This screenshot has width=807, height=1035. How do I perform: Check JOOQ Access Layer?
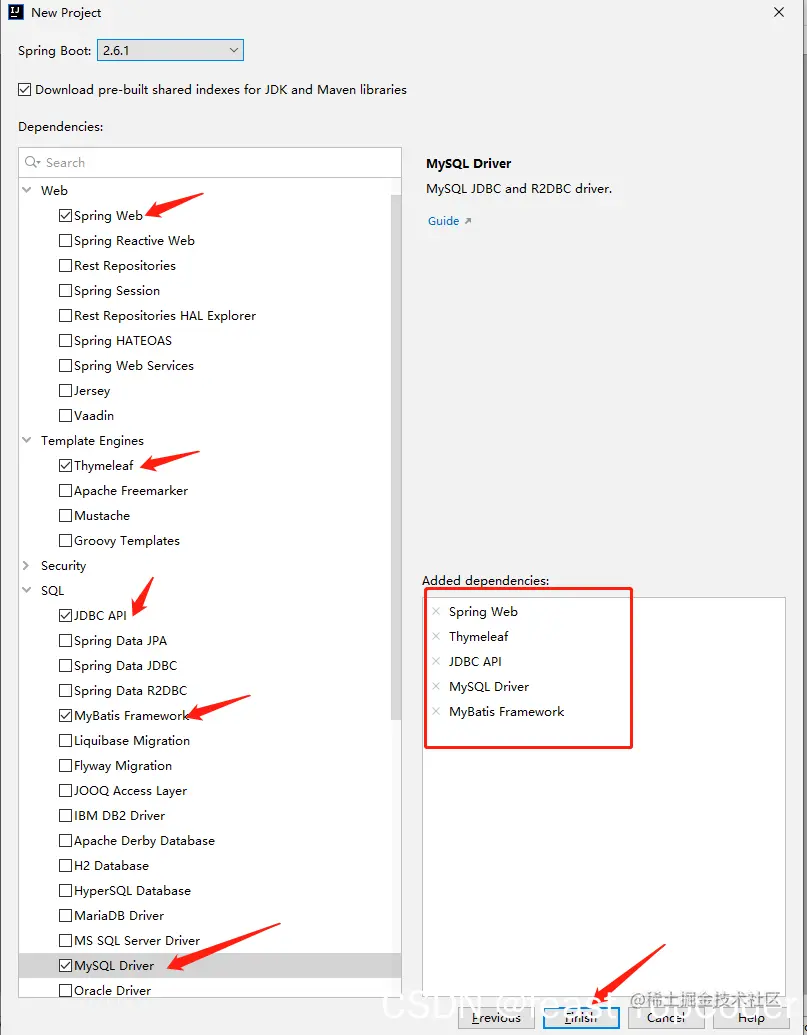point(65,791)
